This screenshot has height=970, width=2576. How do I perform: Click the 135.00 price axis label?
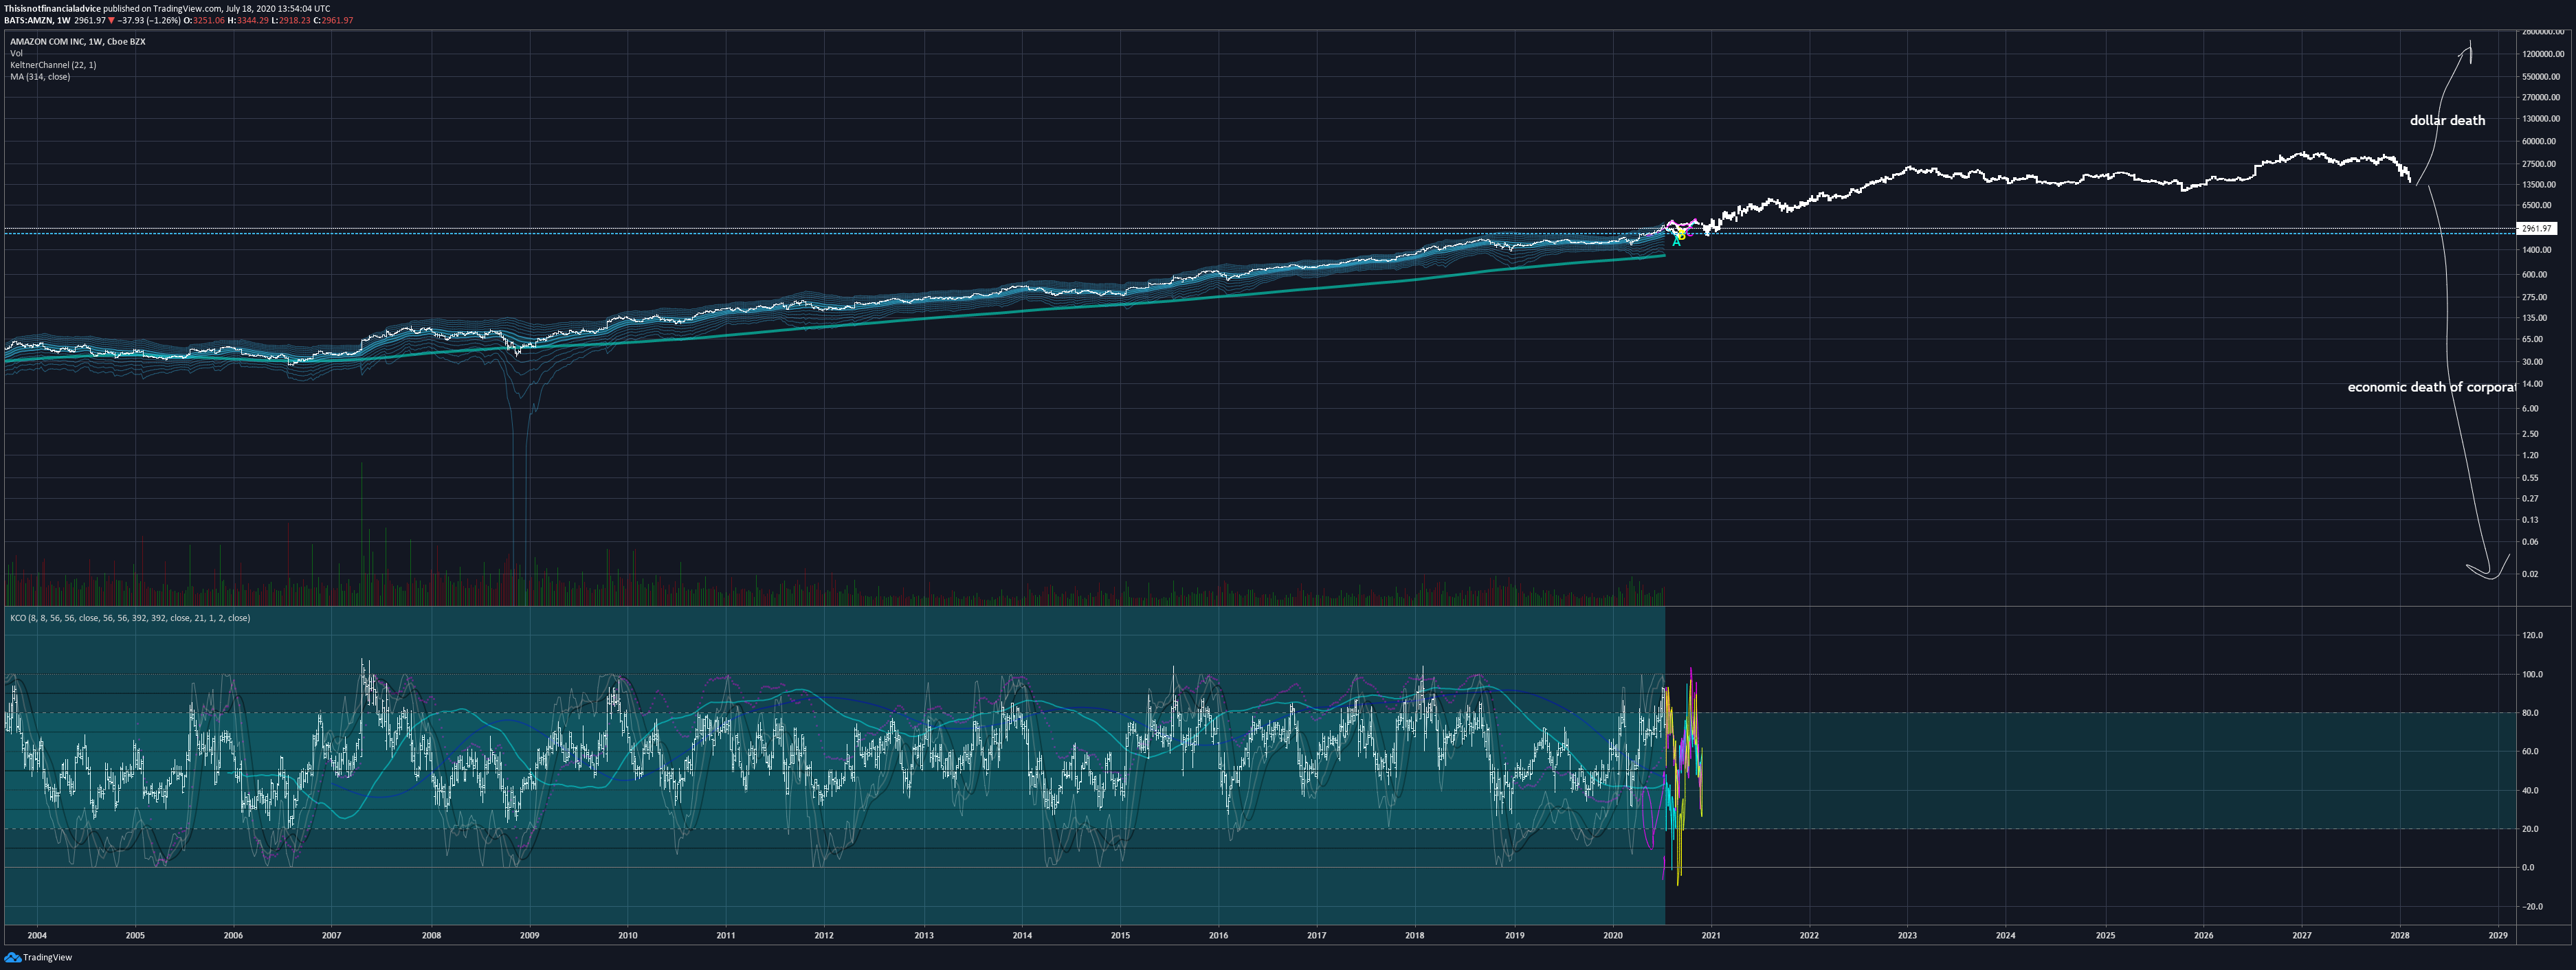coord(2535,318)
